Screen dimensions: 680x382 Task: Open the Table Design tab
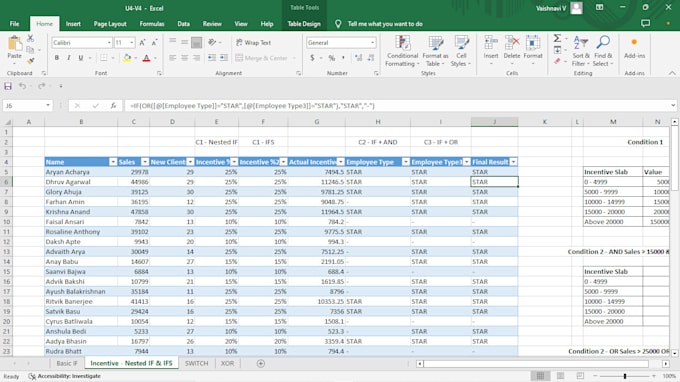coord(304,24)
